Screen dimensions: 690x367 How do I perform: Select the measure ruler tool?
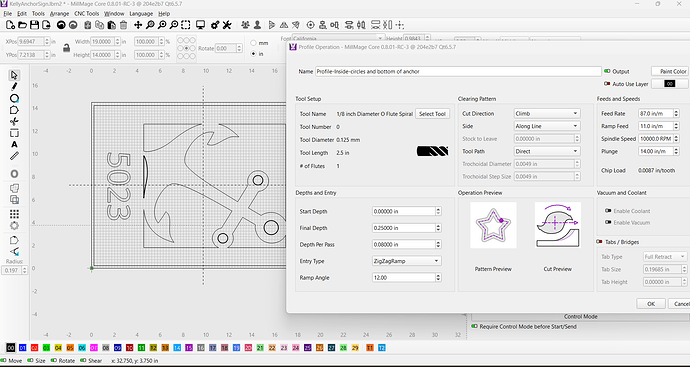click(15, 156)
